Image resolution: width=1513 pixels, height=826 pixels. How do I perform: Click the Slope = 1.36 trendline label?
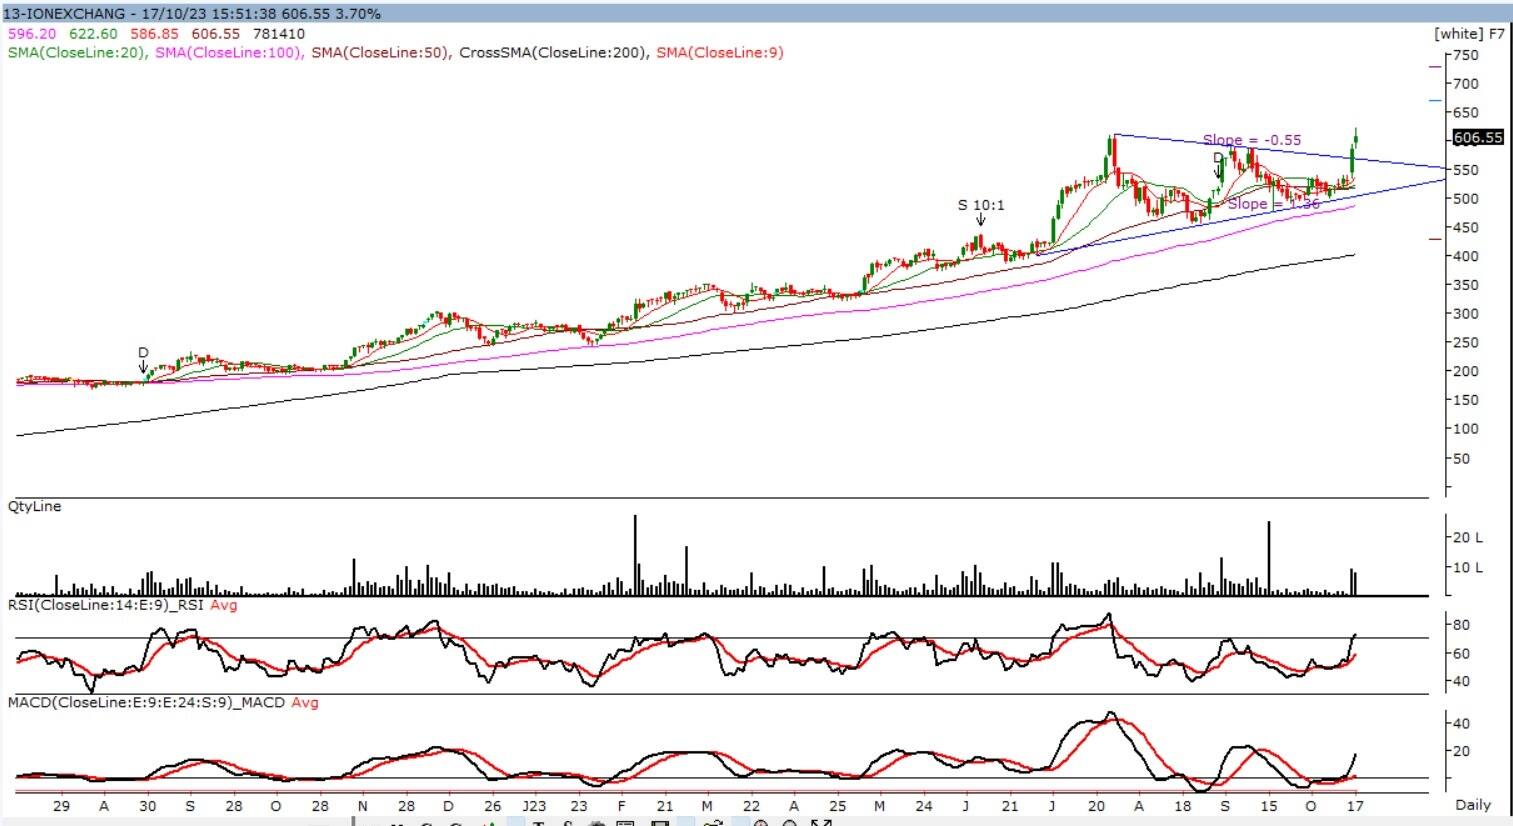click(1274, 204)
